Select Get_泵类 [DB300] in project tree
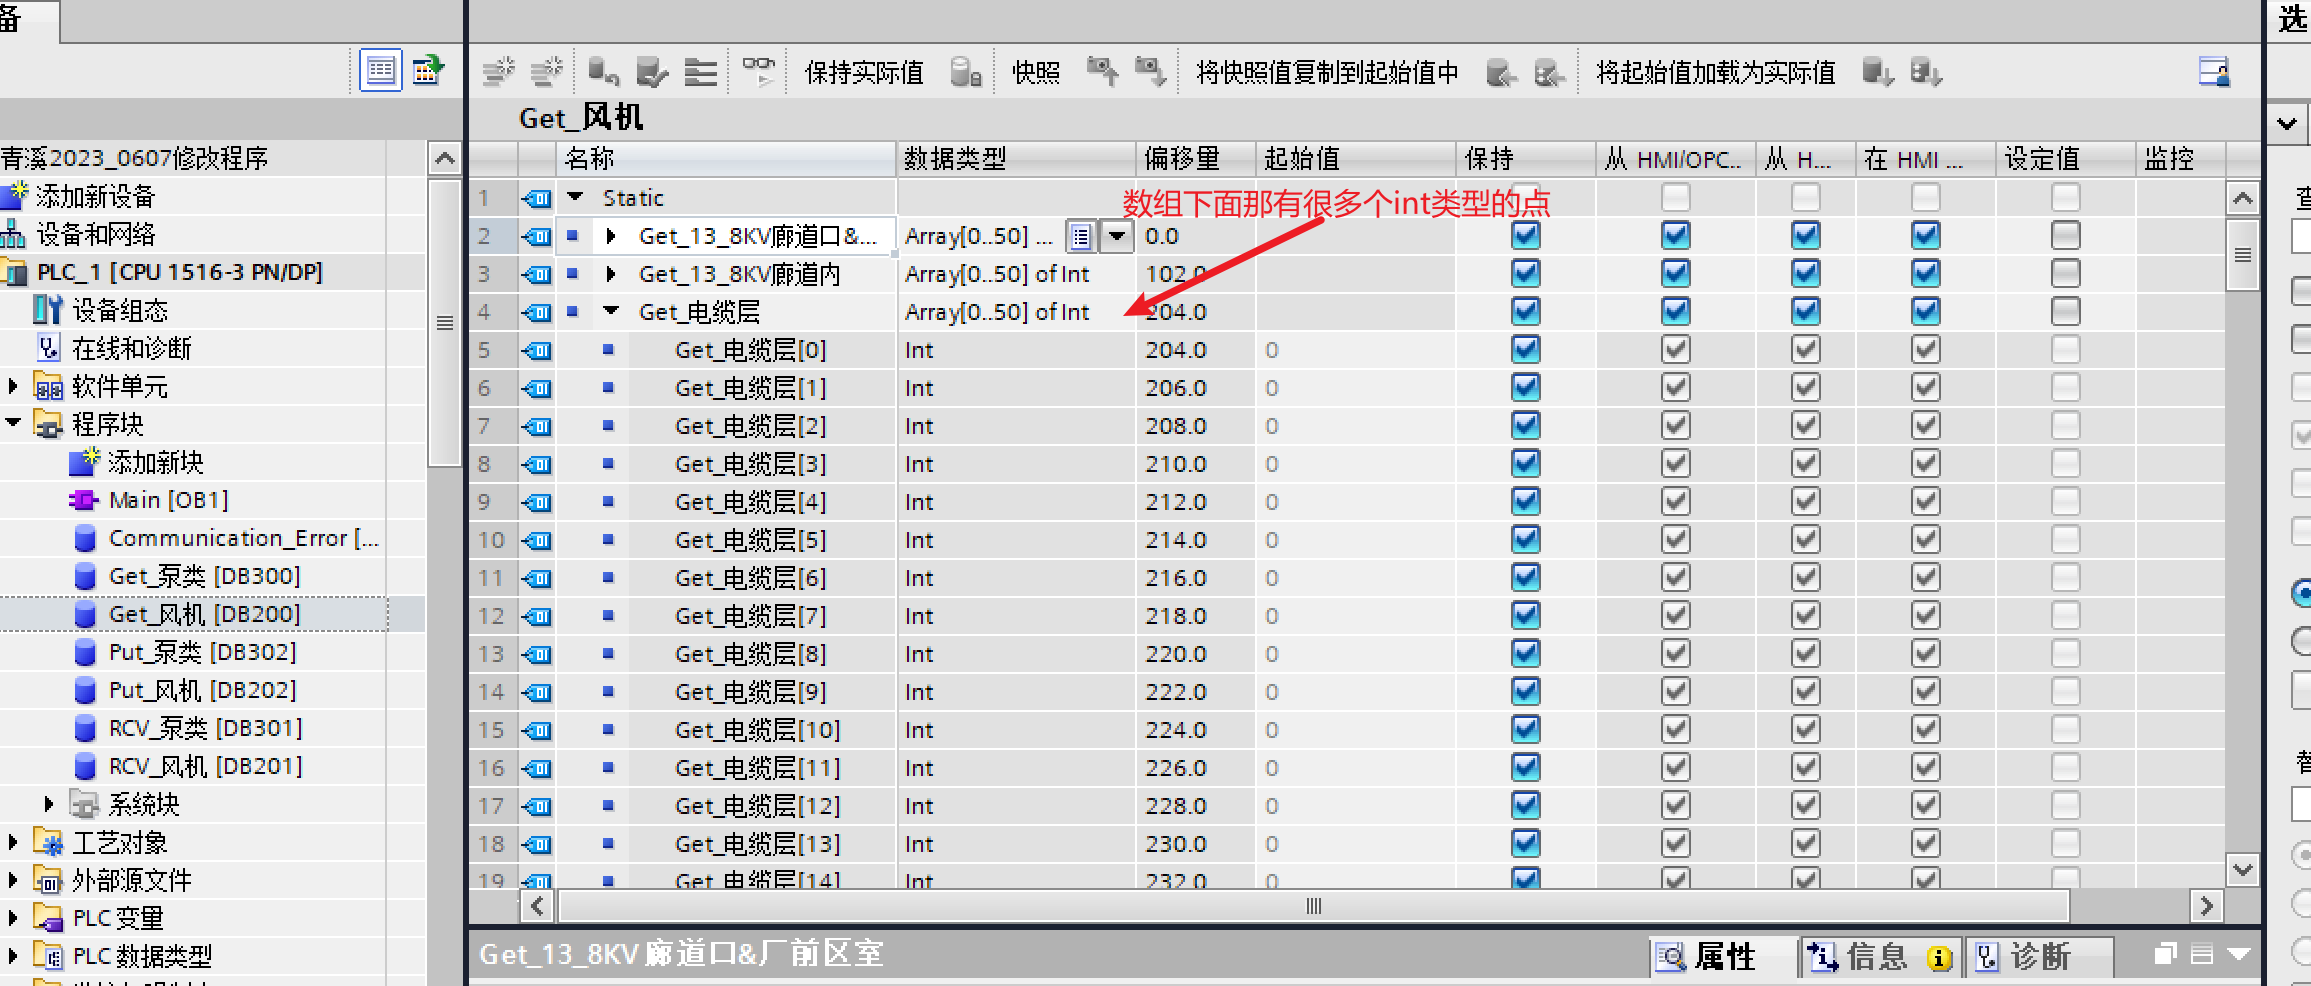This screenshot has width=2311, height=986. tap(204, 576)
